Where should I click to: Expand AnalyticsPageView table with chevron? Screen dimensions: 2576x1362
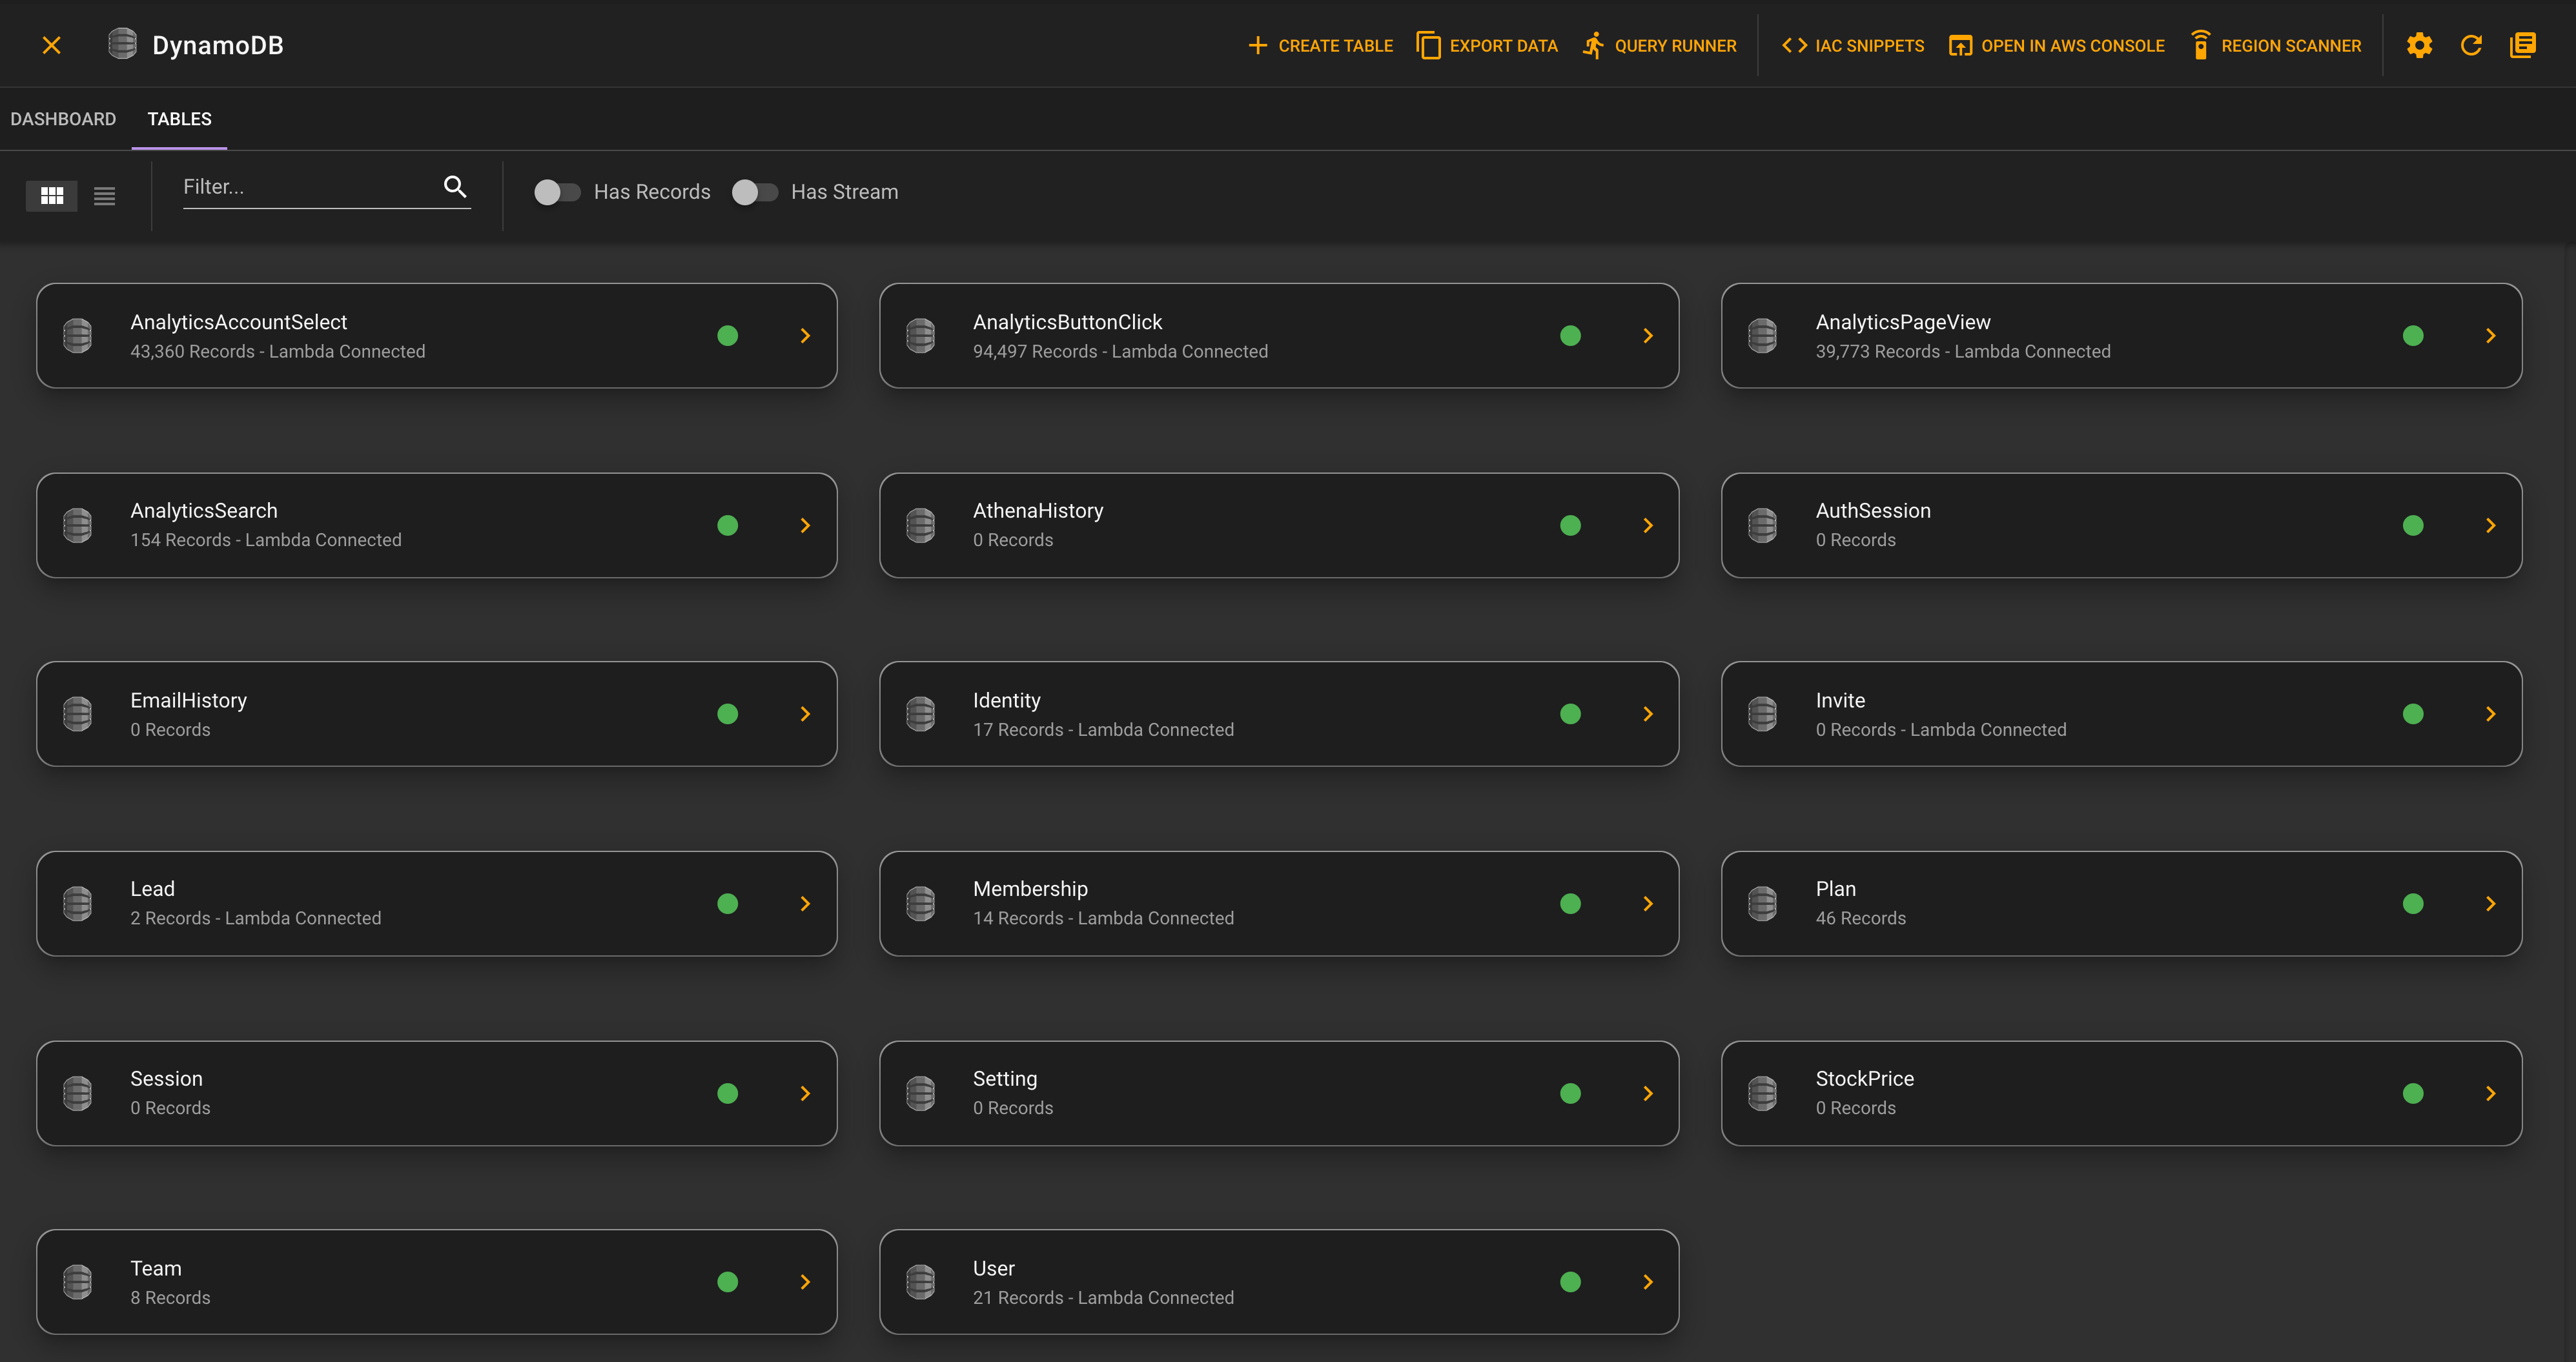click(x=2490, y=336)
